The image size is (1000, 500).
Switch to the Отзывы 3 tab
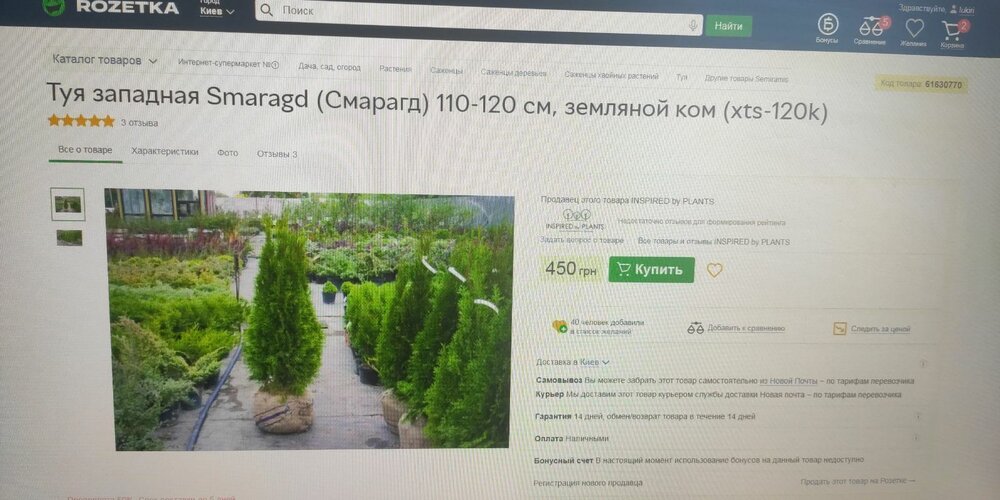(277, 154)
